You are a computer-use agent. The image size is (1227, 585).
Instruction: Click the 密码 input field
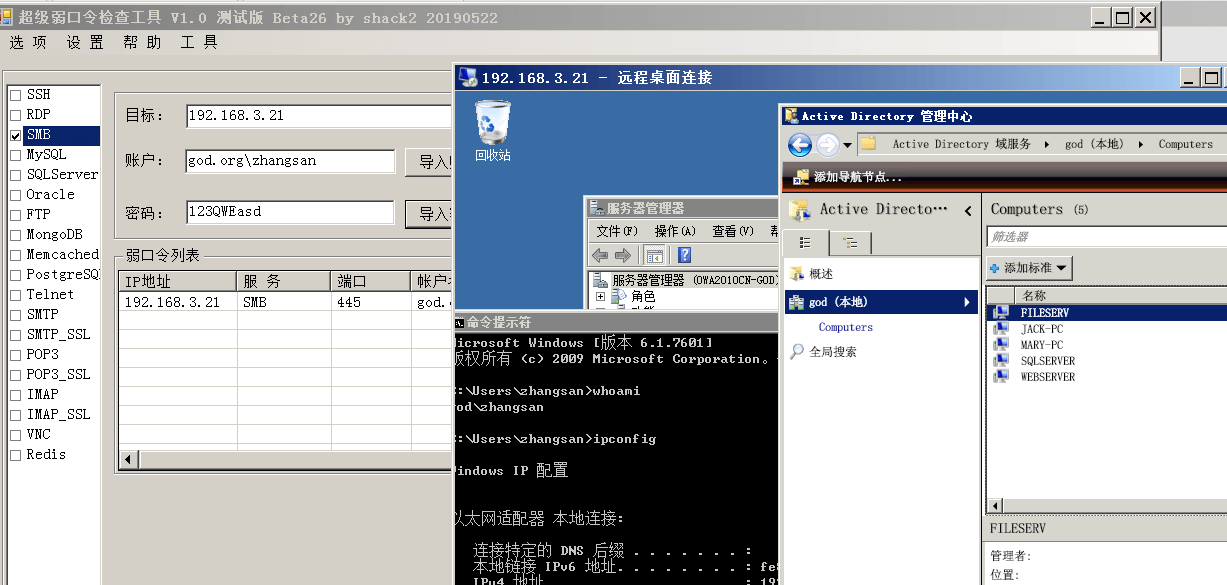tap(290, 212)
